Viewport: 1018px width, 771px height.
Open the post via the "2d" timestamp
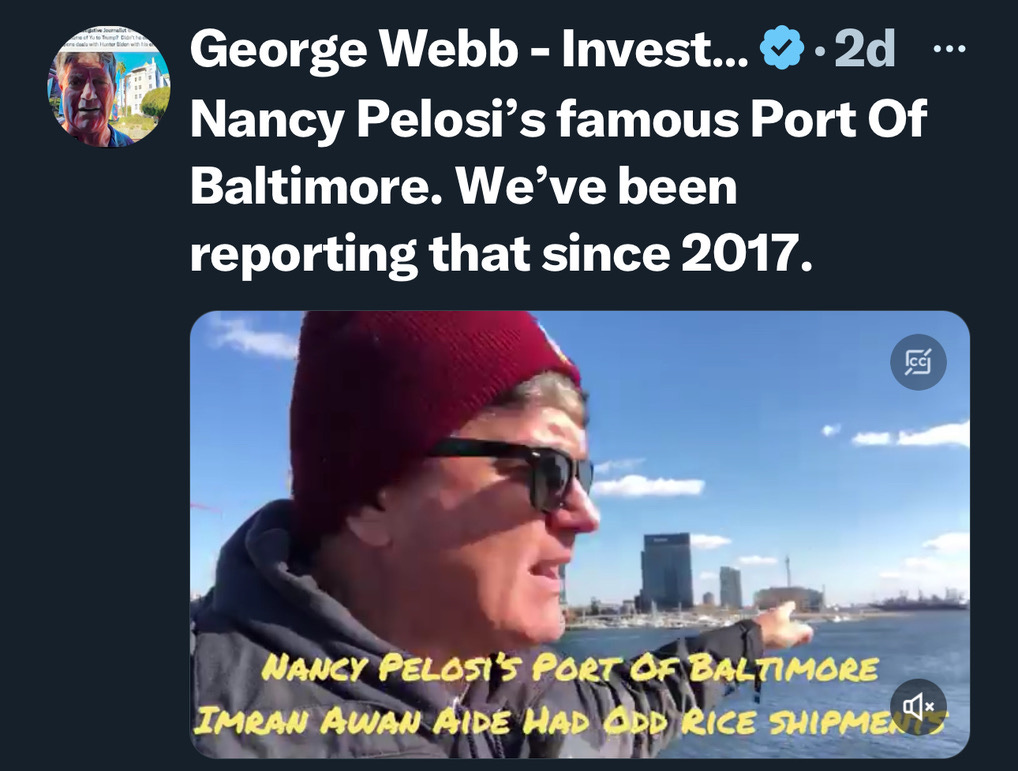point(864,49)
